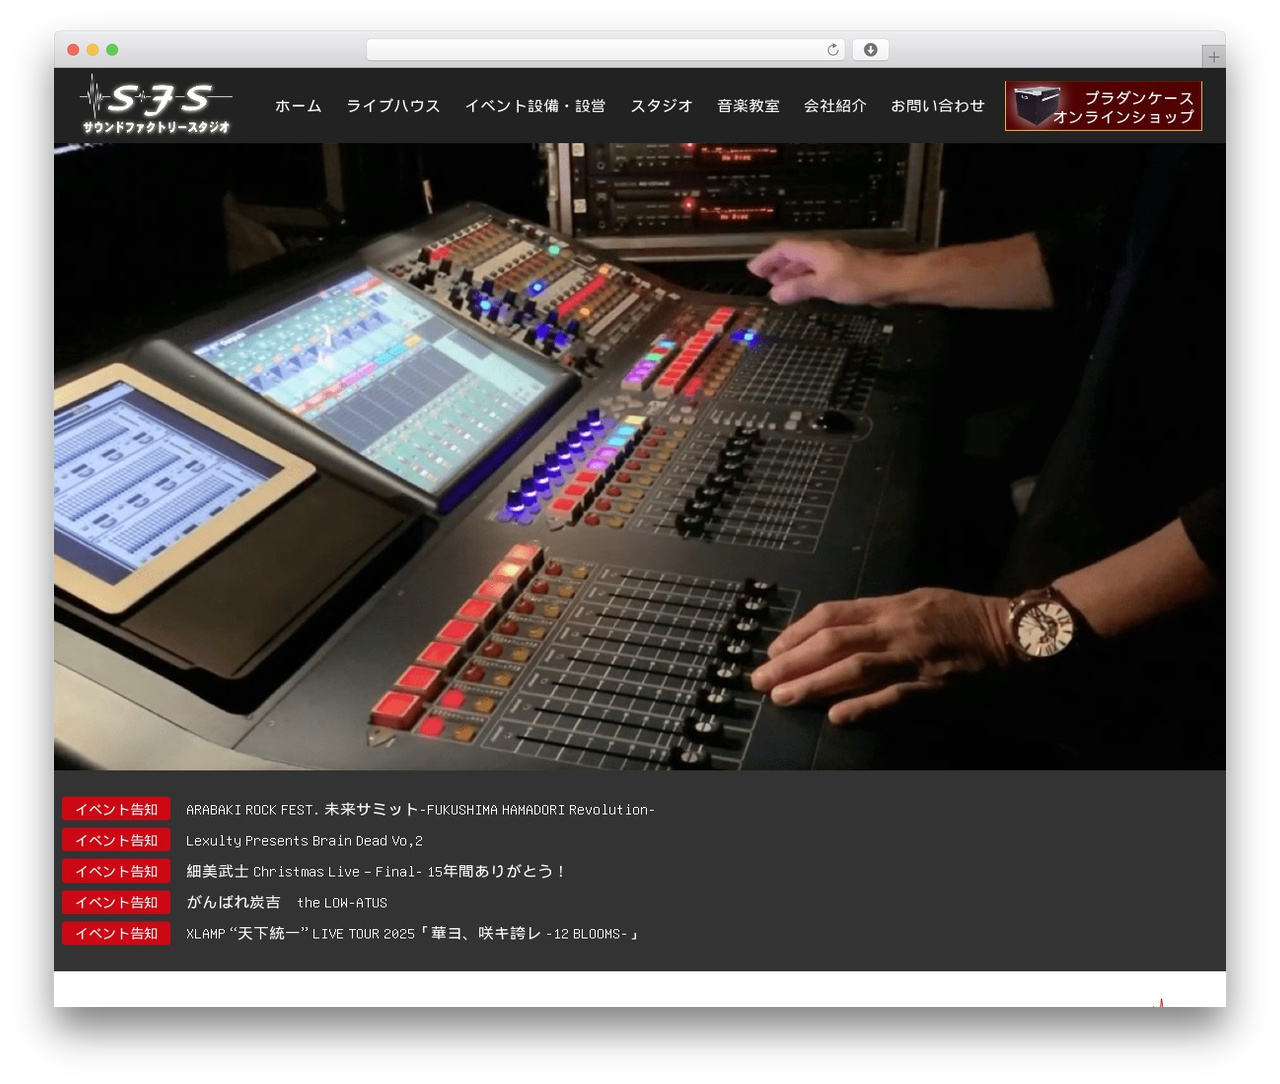Screen dimensions: 1280x1084
Task: Click the browser address bar
Action: point(606,50)
